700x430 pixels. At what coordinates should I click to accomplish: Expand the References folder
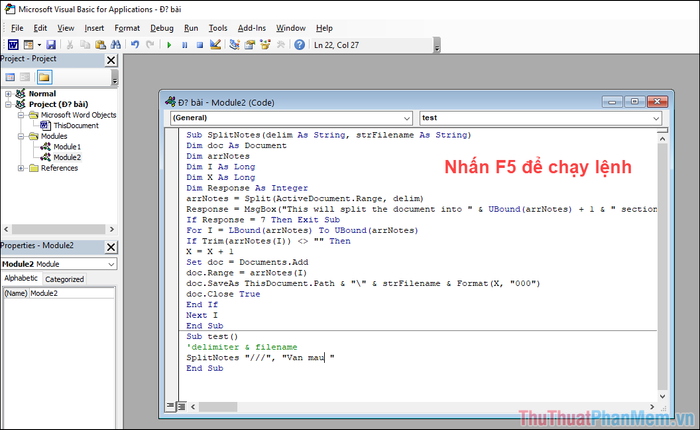[x=21, y=168]
